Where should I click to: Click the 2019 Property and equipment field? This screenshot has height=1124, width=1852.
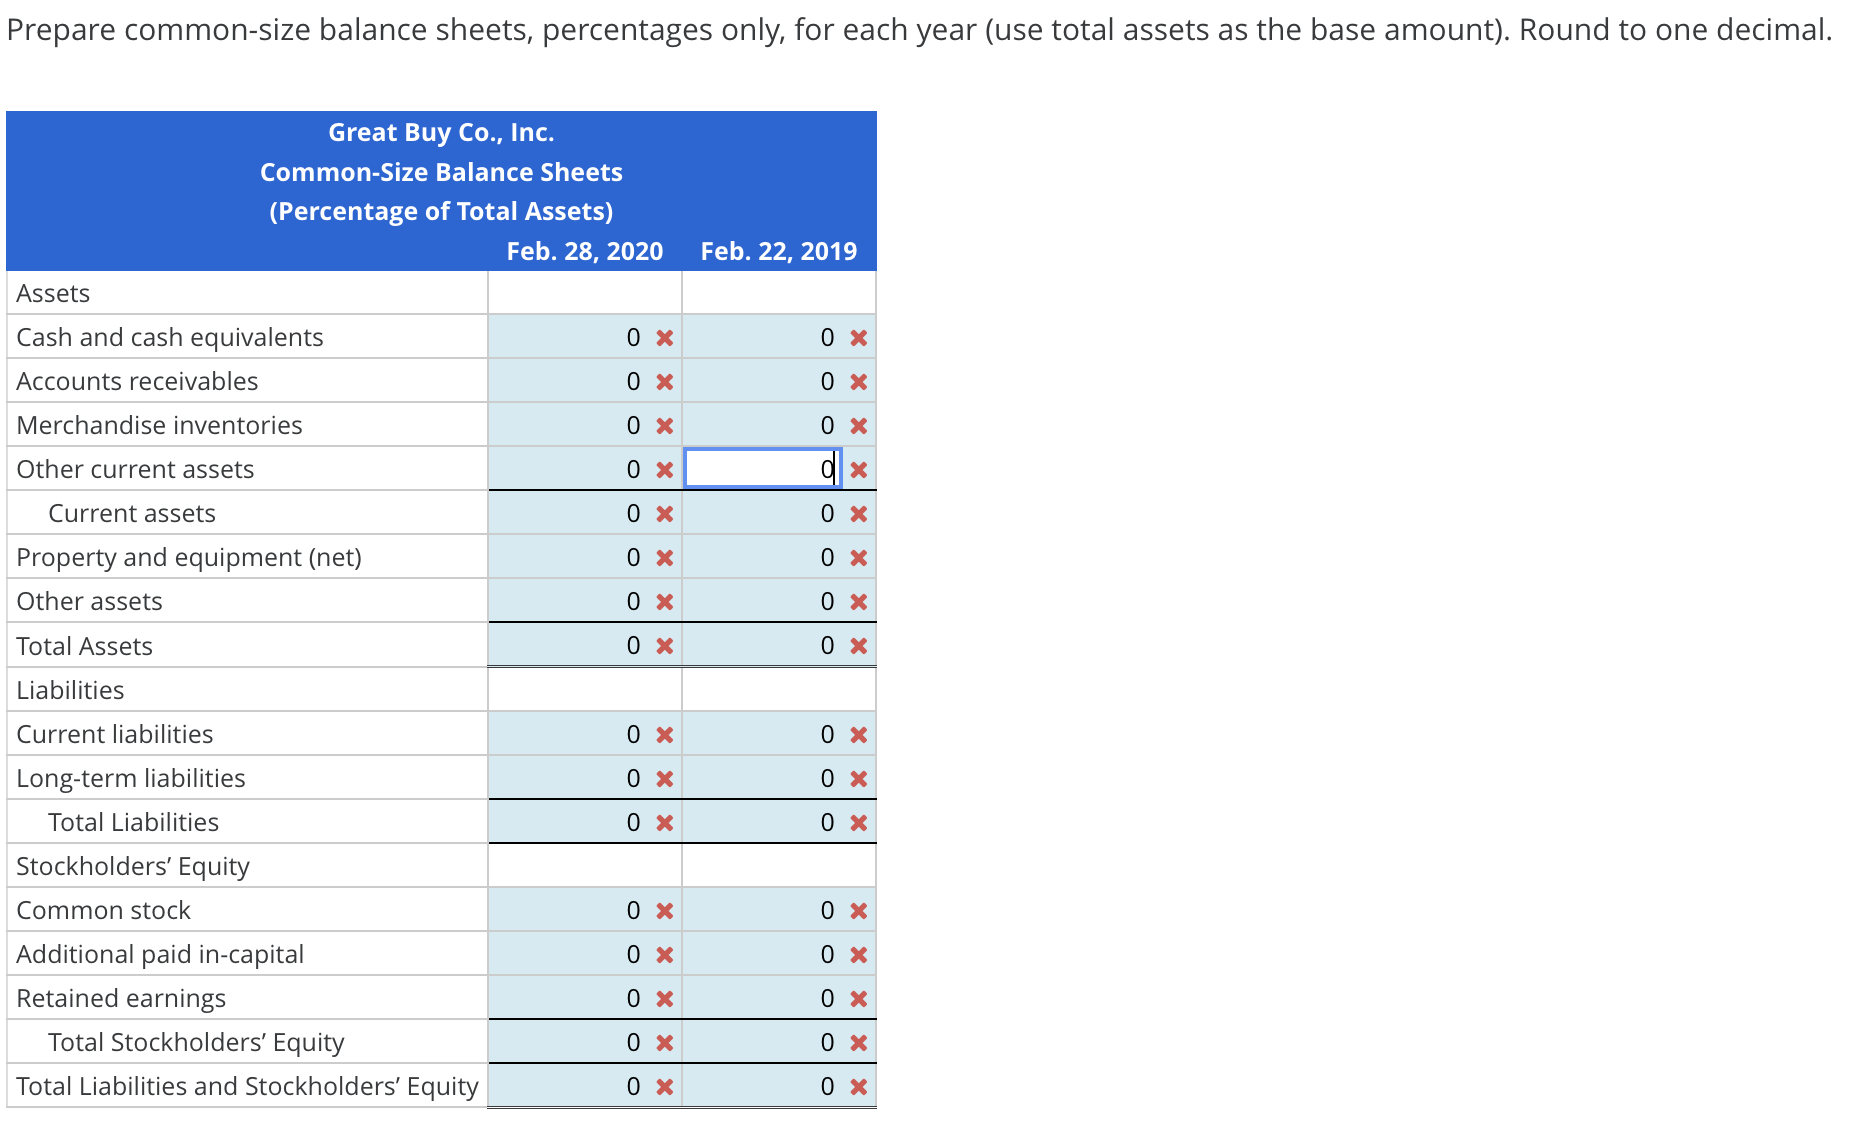(762, 557)
